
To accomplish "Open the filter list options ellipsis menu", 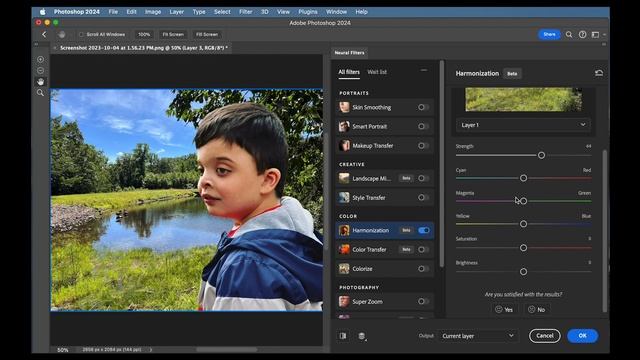I will [x=424, y=70].
